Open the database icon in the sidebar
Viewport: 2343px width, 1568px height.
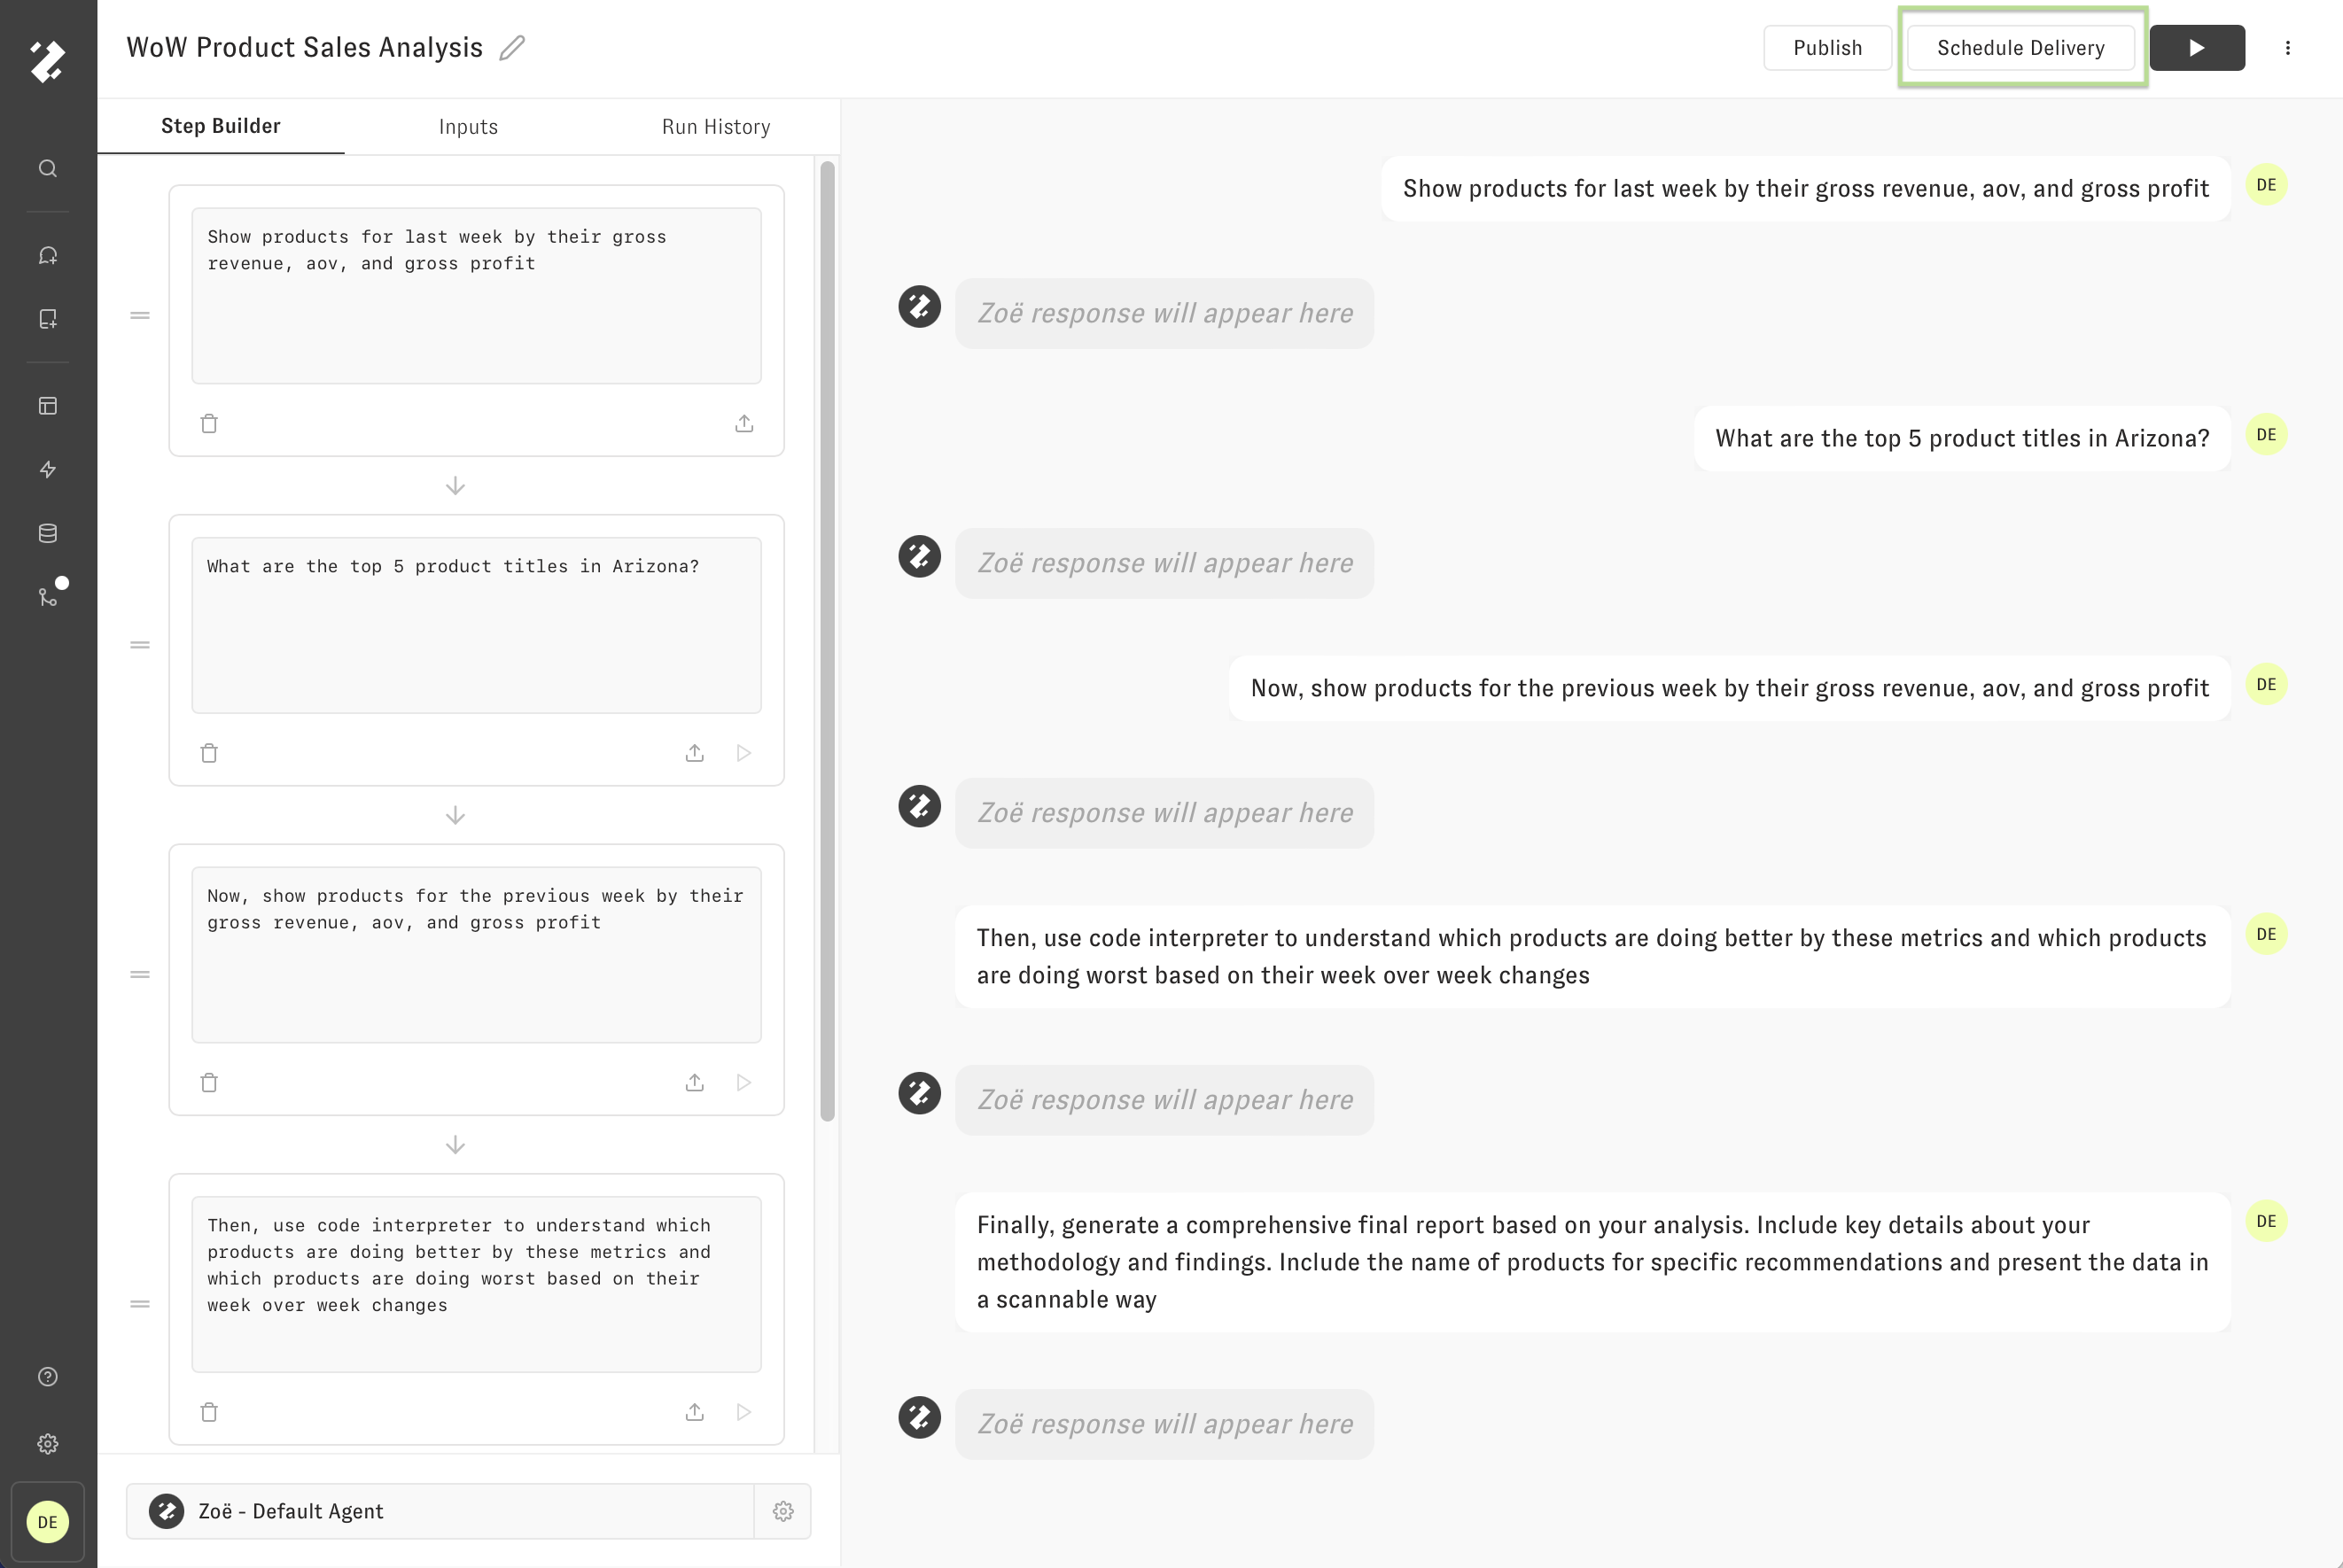point(48,533)
